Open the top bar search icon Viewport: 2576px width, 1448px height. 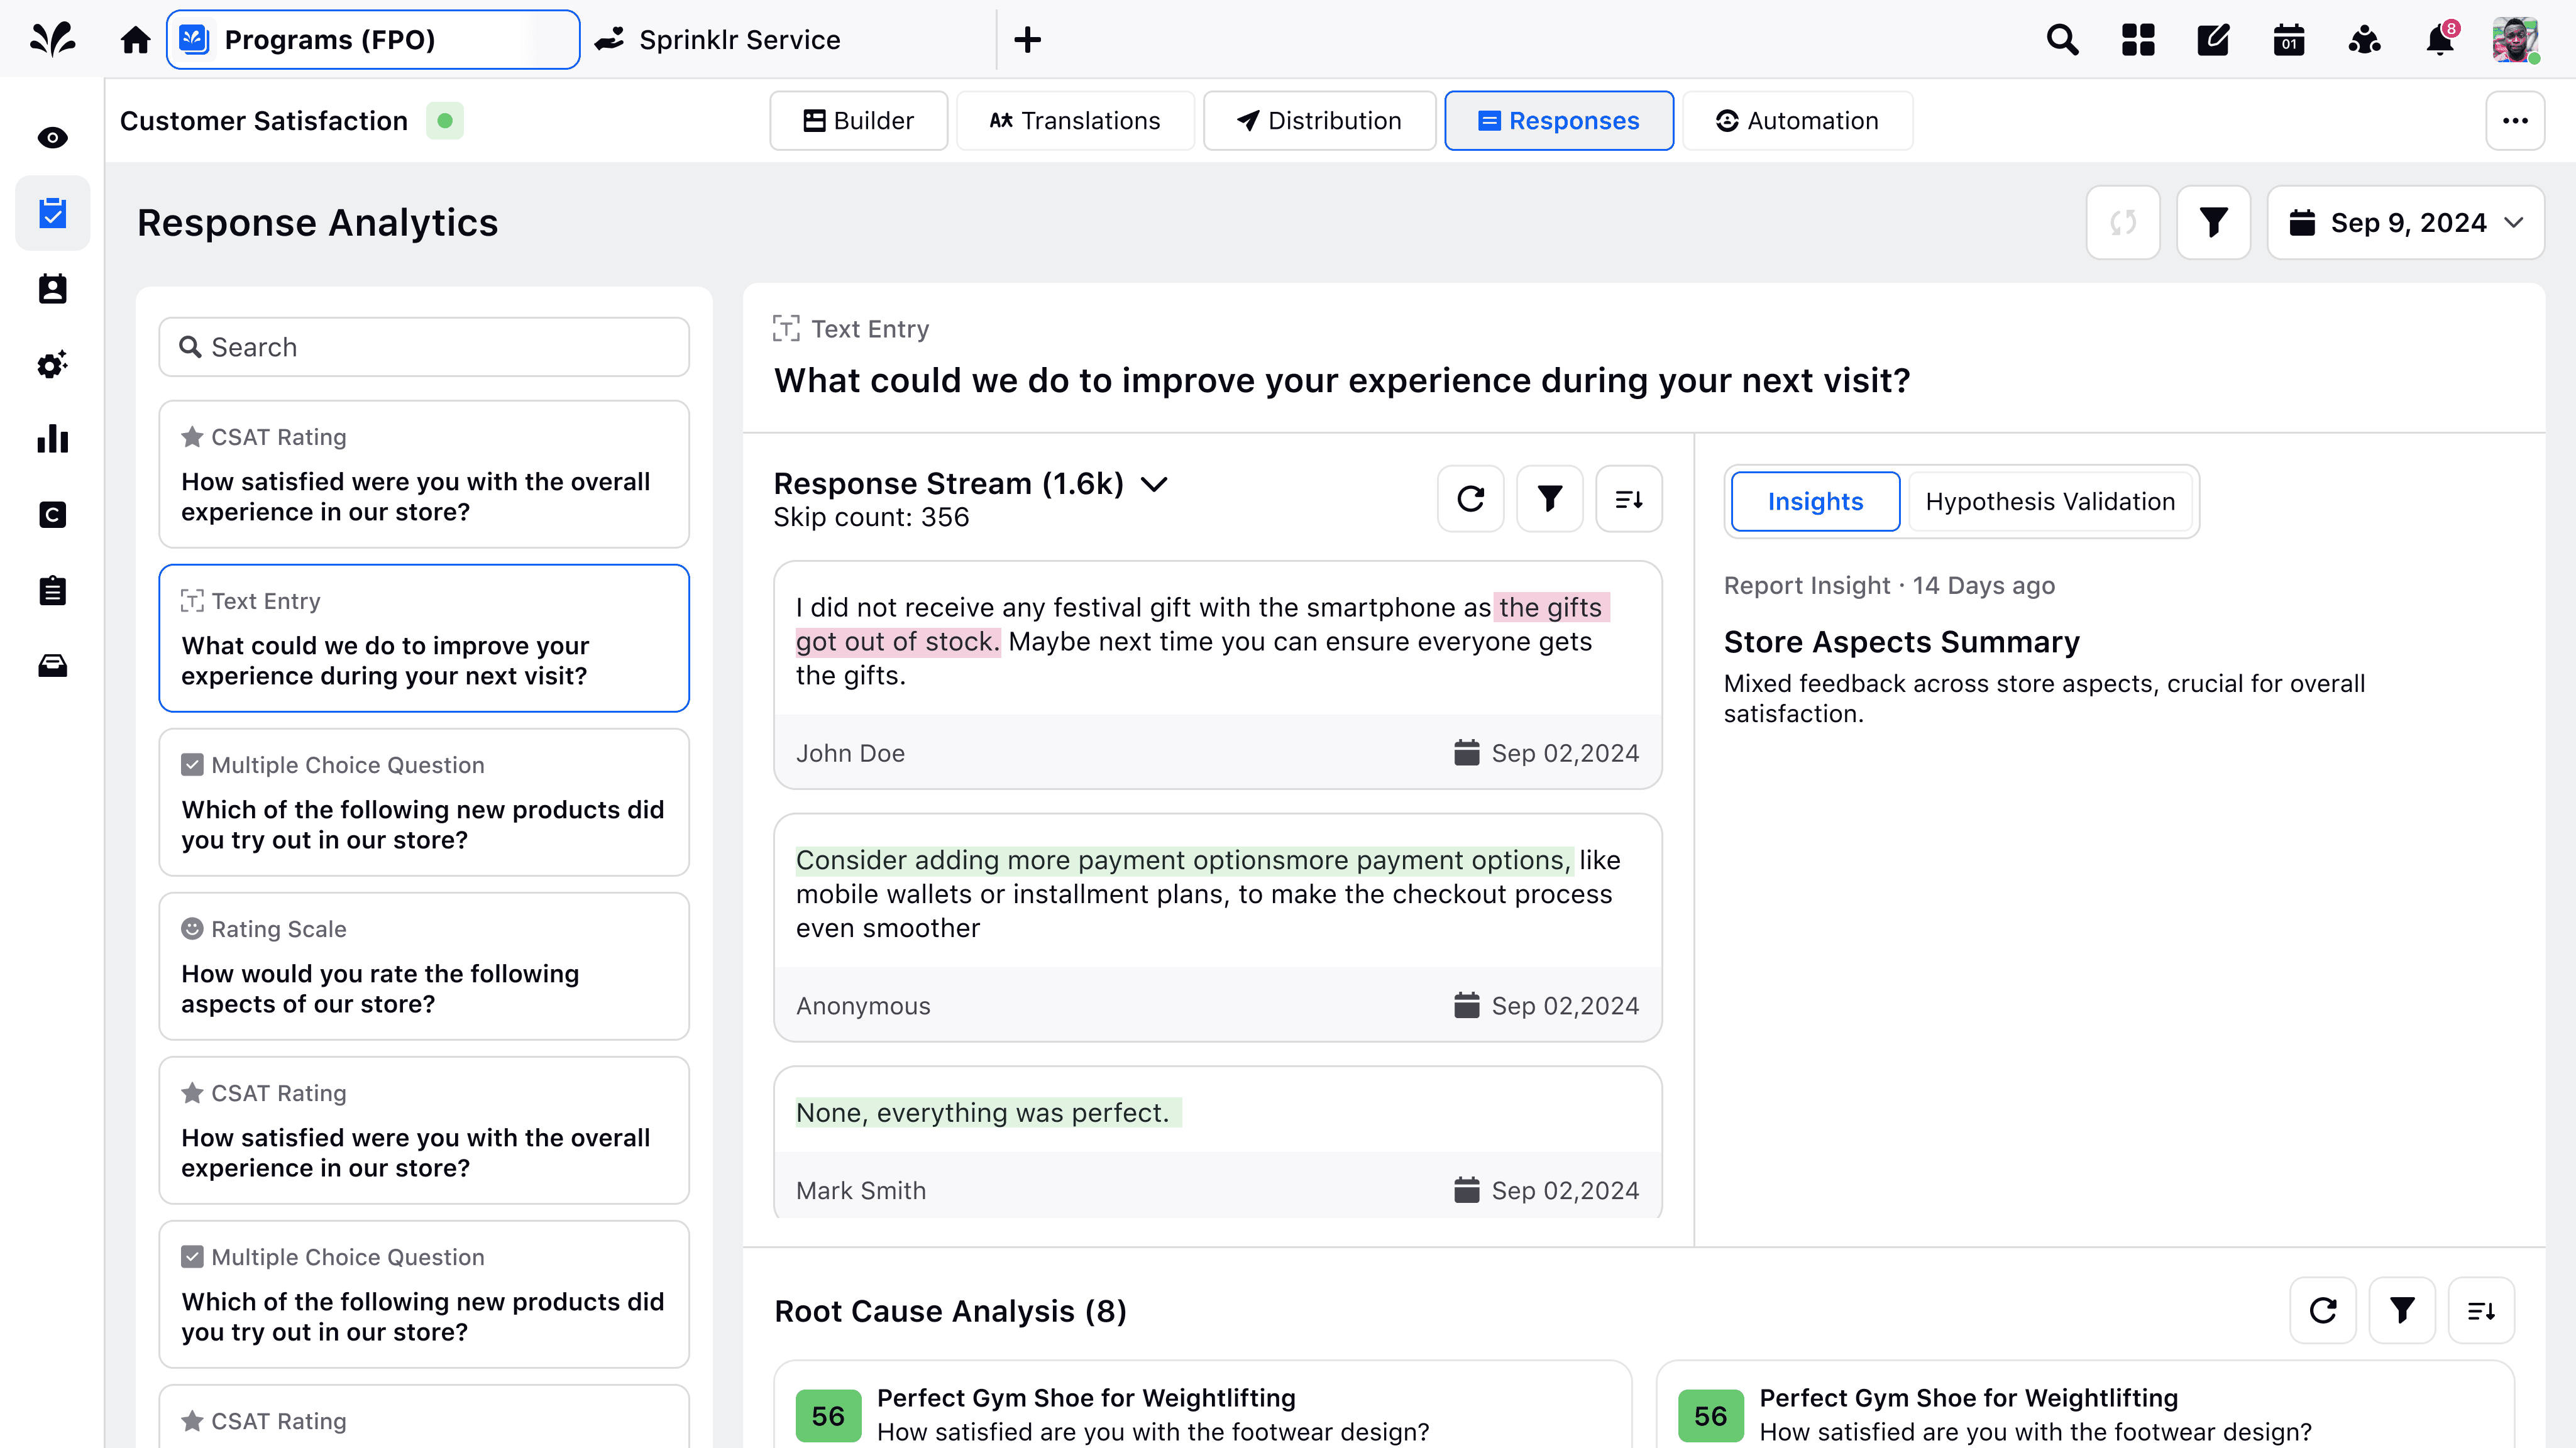(x=2062, y=40)
